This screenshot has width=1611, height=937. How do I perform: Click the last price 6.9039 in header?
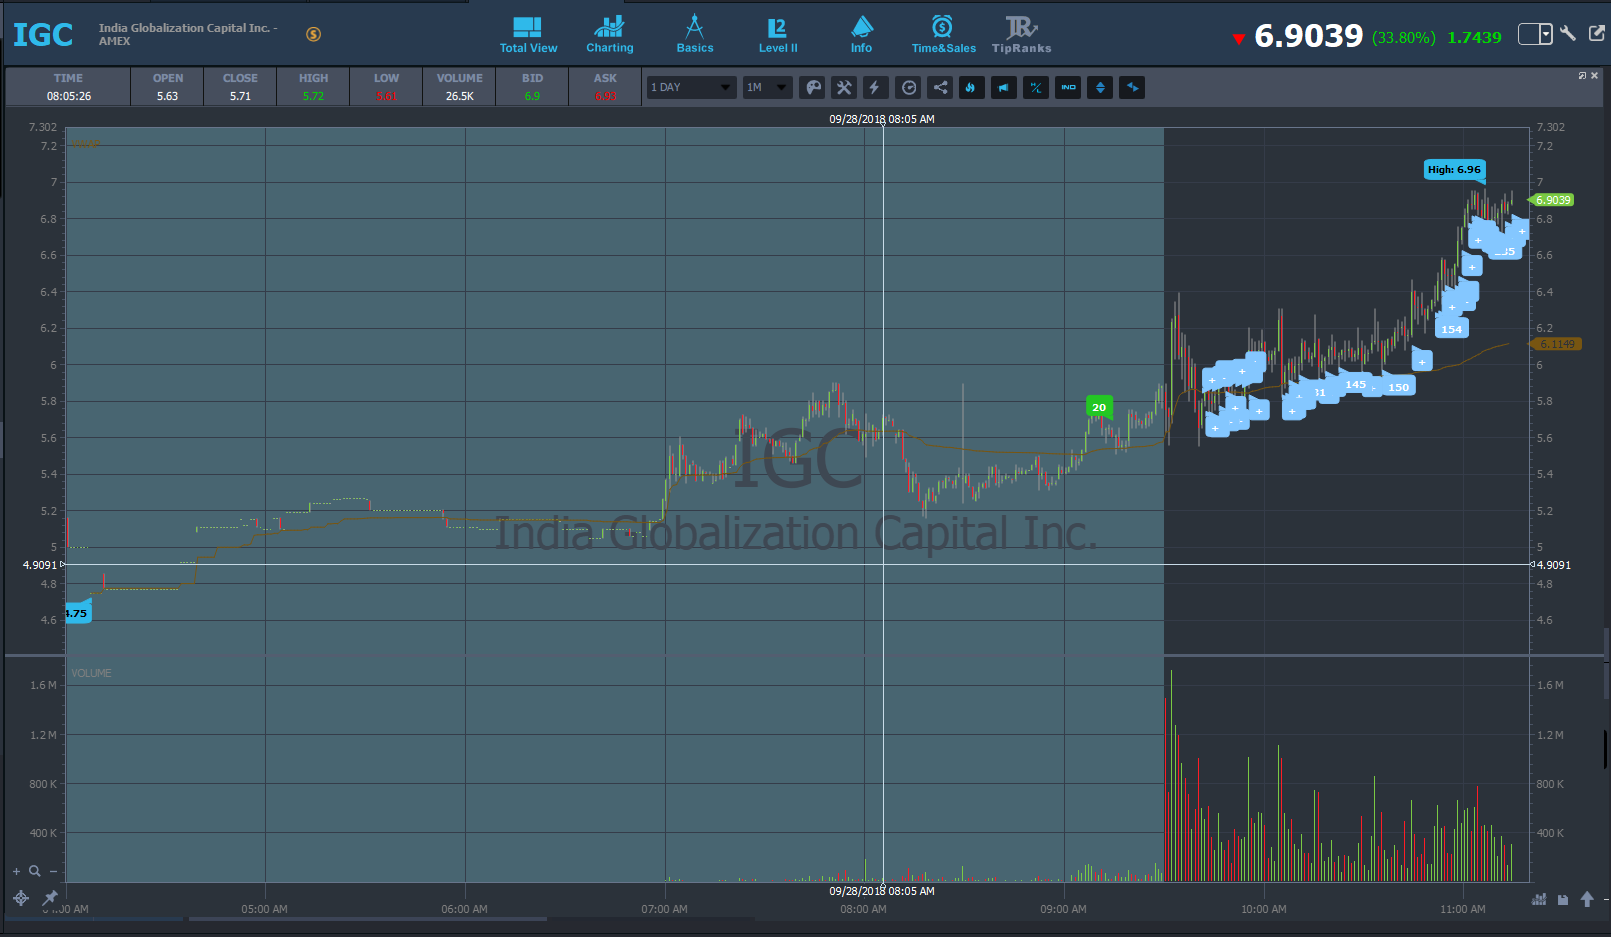pyautogui.click(x=1309, y=36)
